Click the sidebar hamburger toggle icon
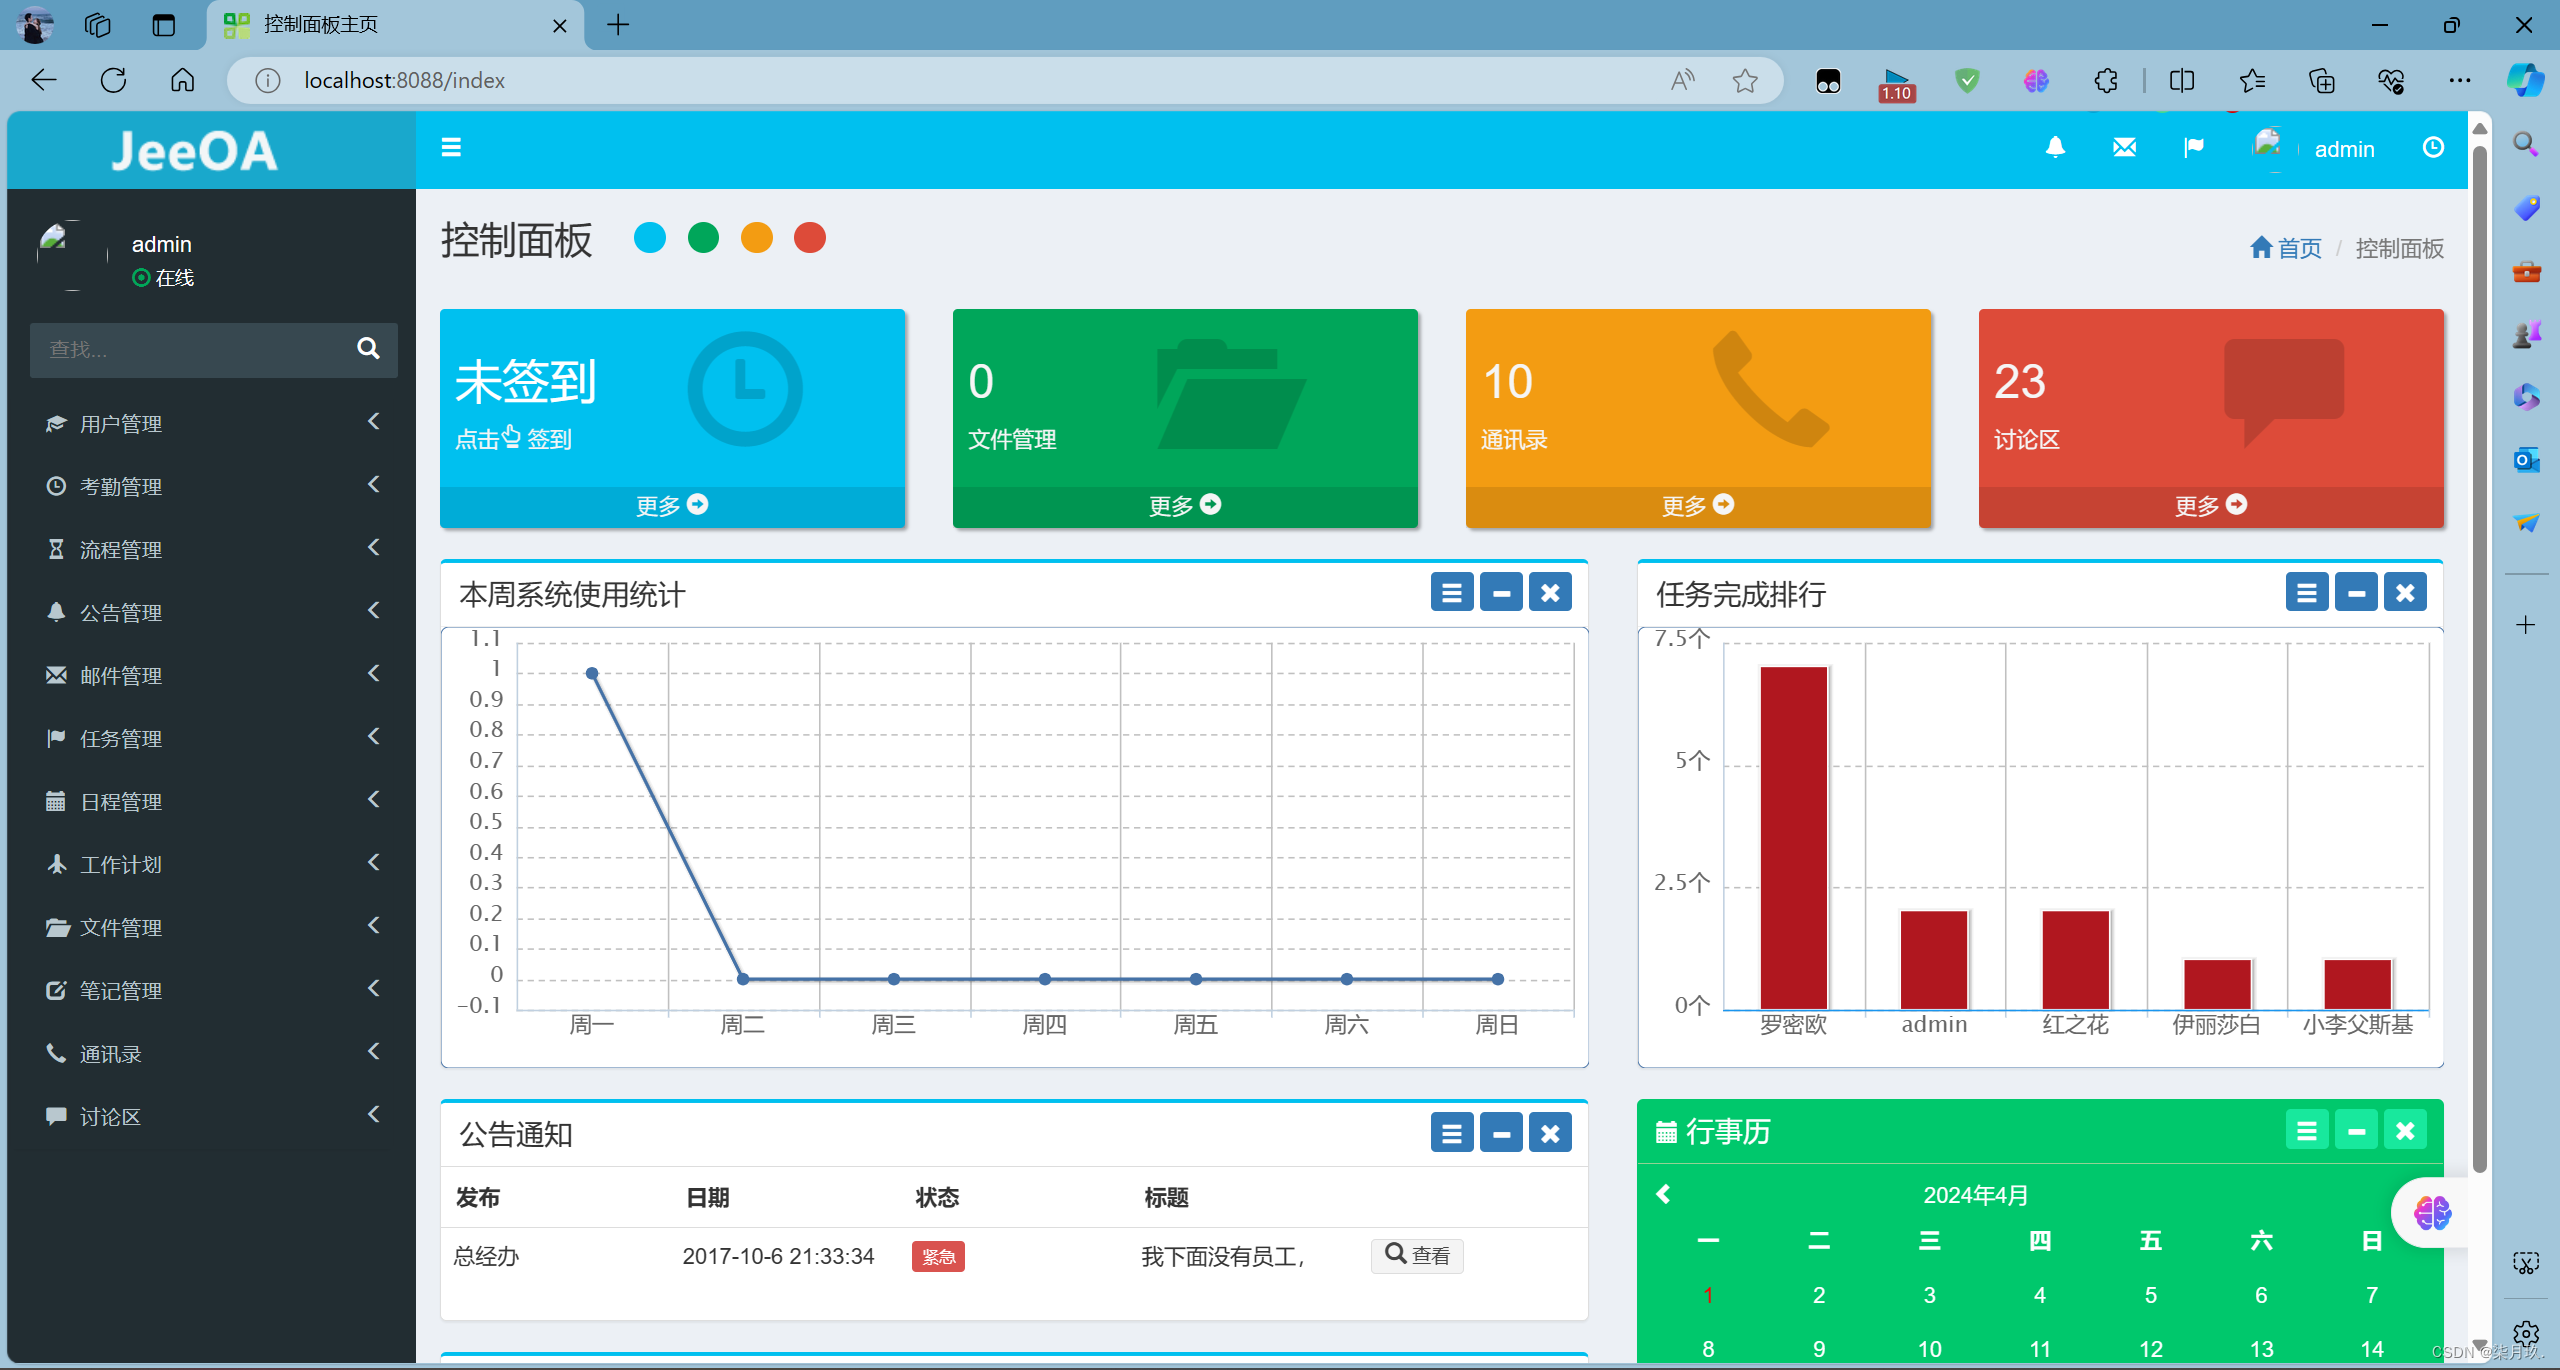 (x=450, y=147)
